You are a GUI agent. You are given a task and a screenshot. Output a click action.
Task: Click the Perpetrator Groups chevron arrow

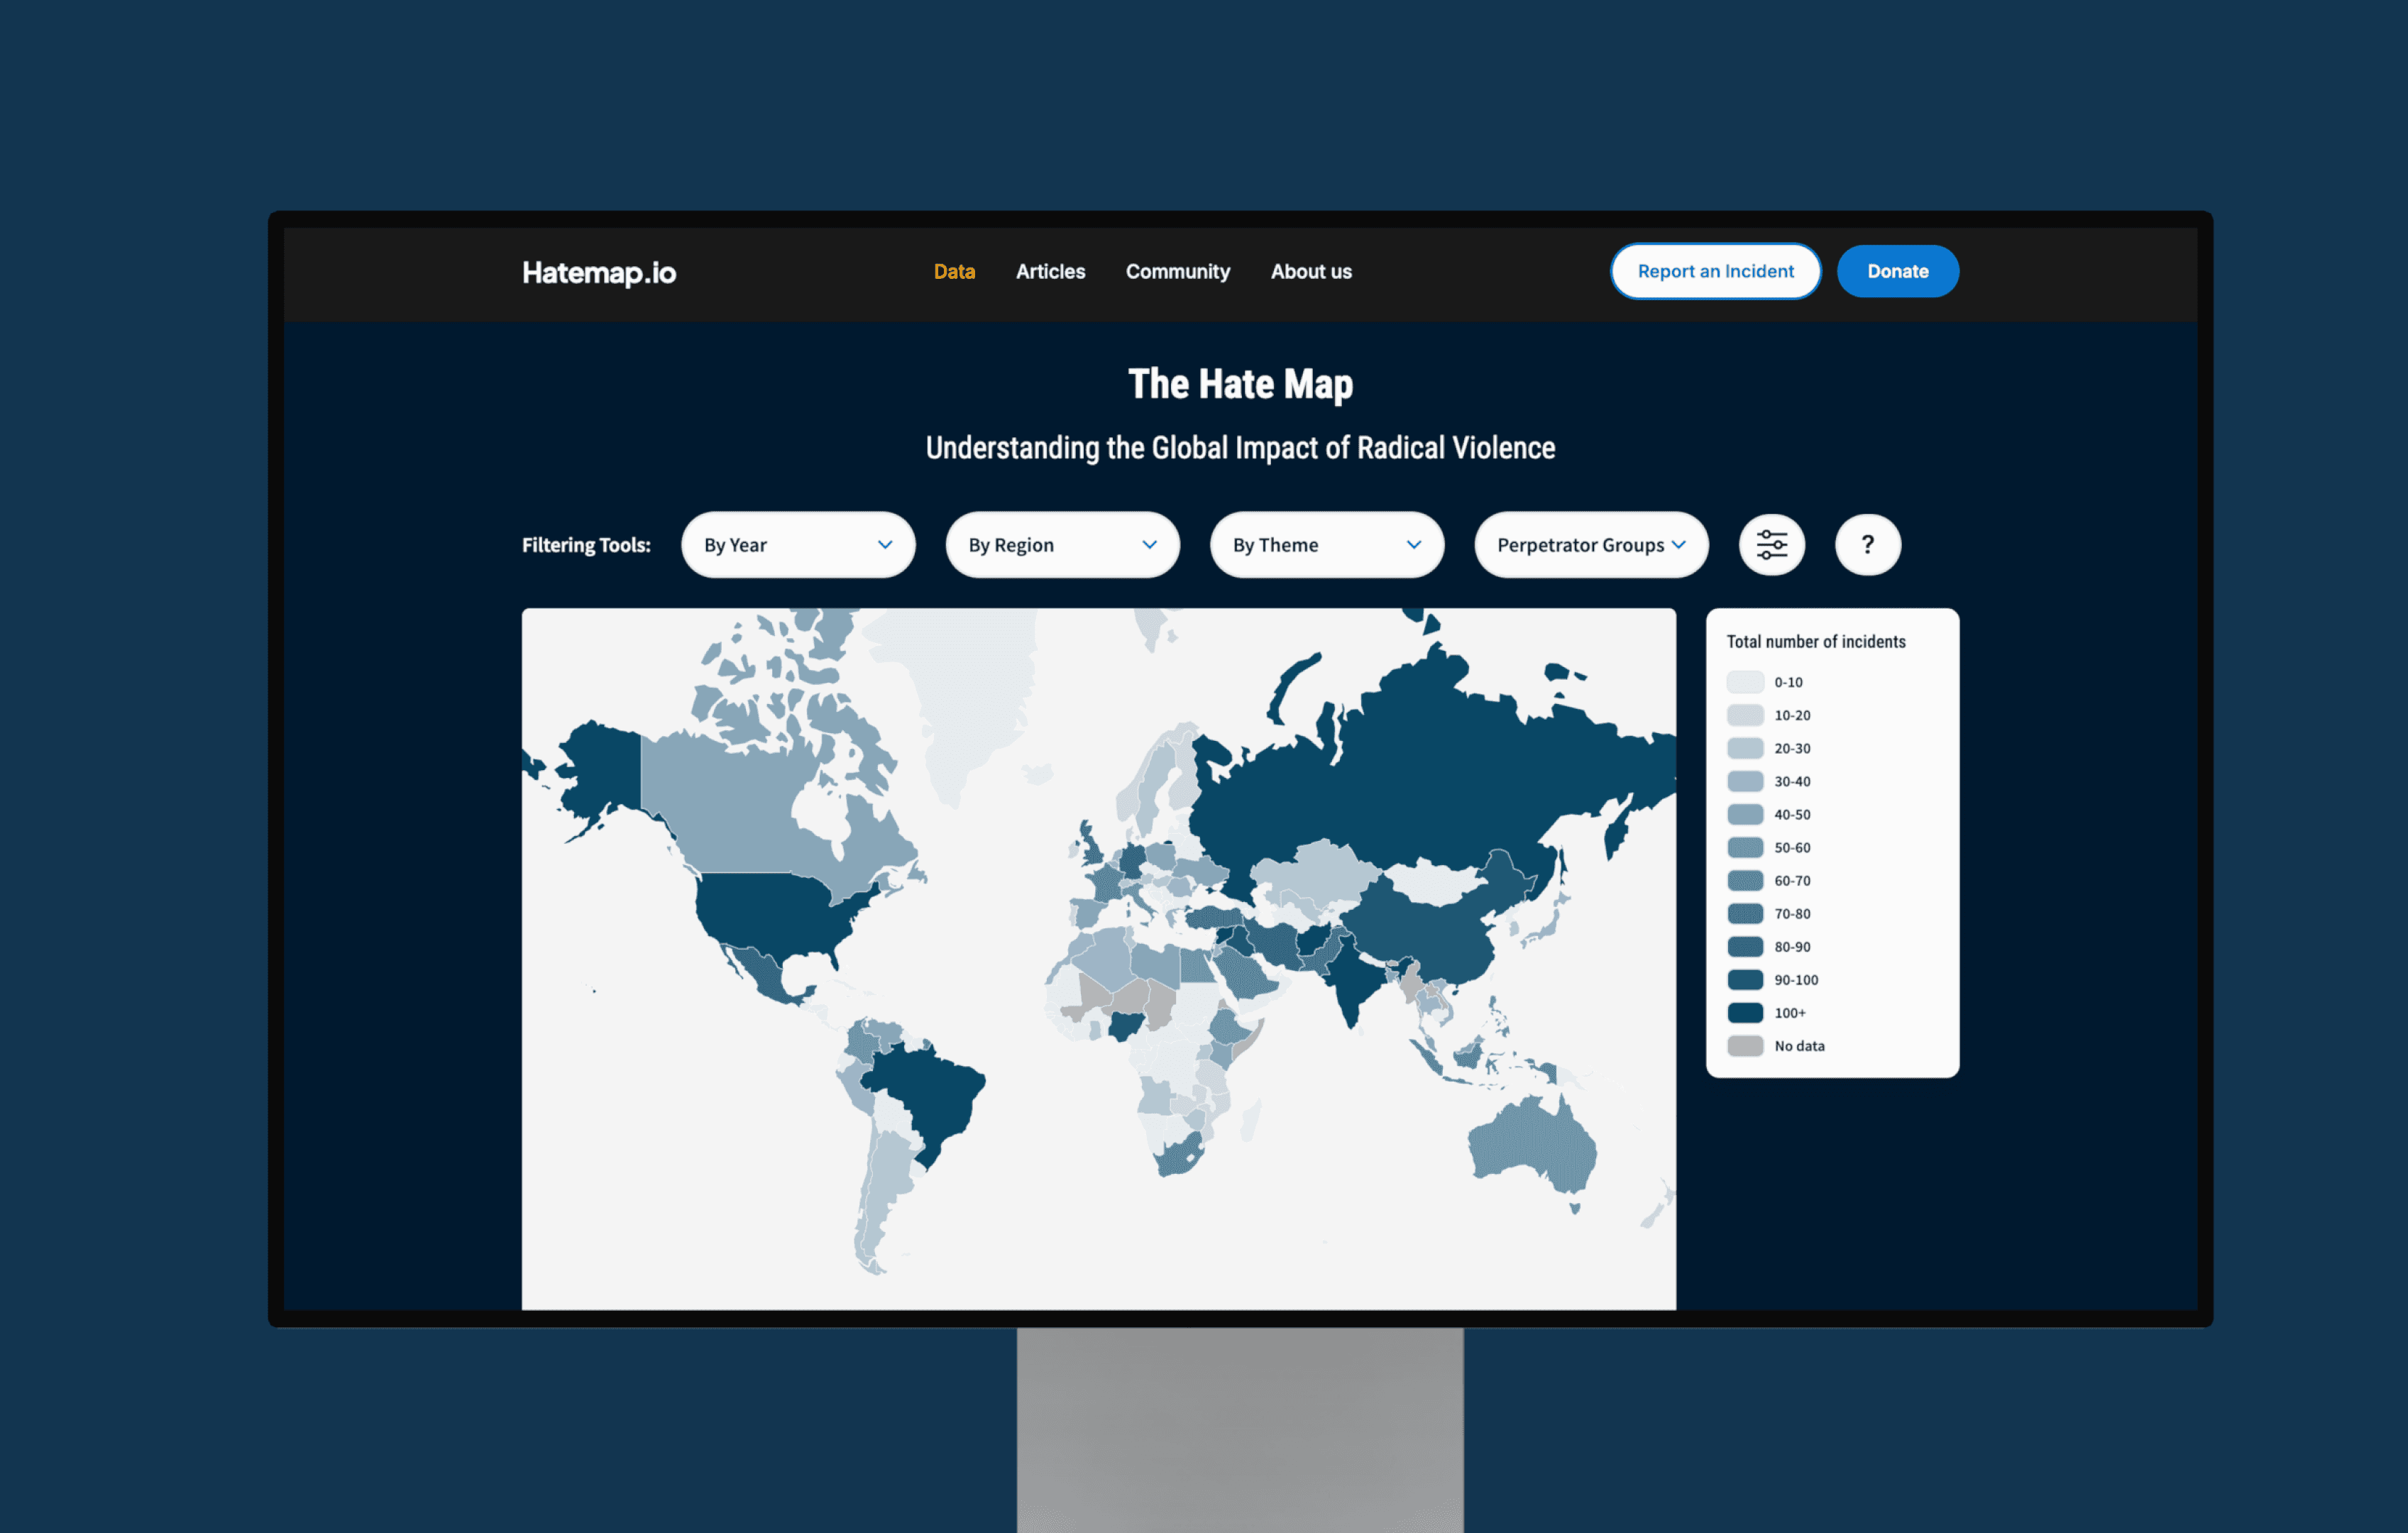tap(1678, 545)
